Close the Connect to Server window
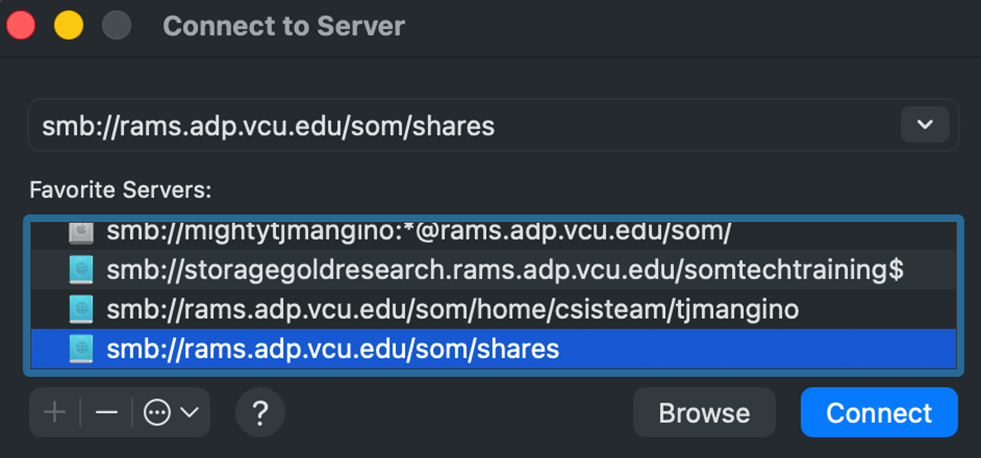Screen dimensions: 981x458 pyautogui.click(x=22, y=25)
